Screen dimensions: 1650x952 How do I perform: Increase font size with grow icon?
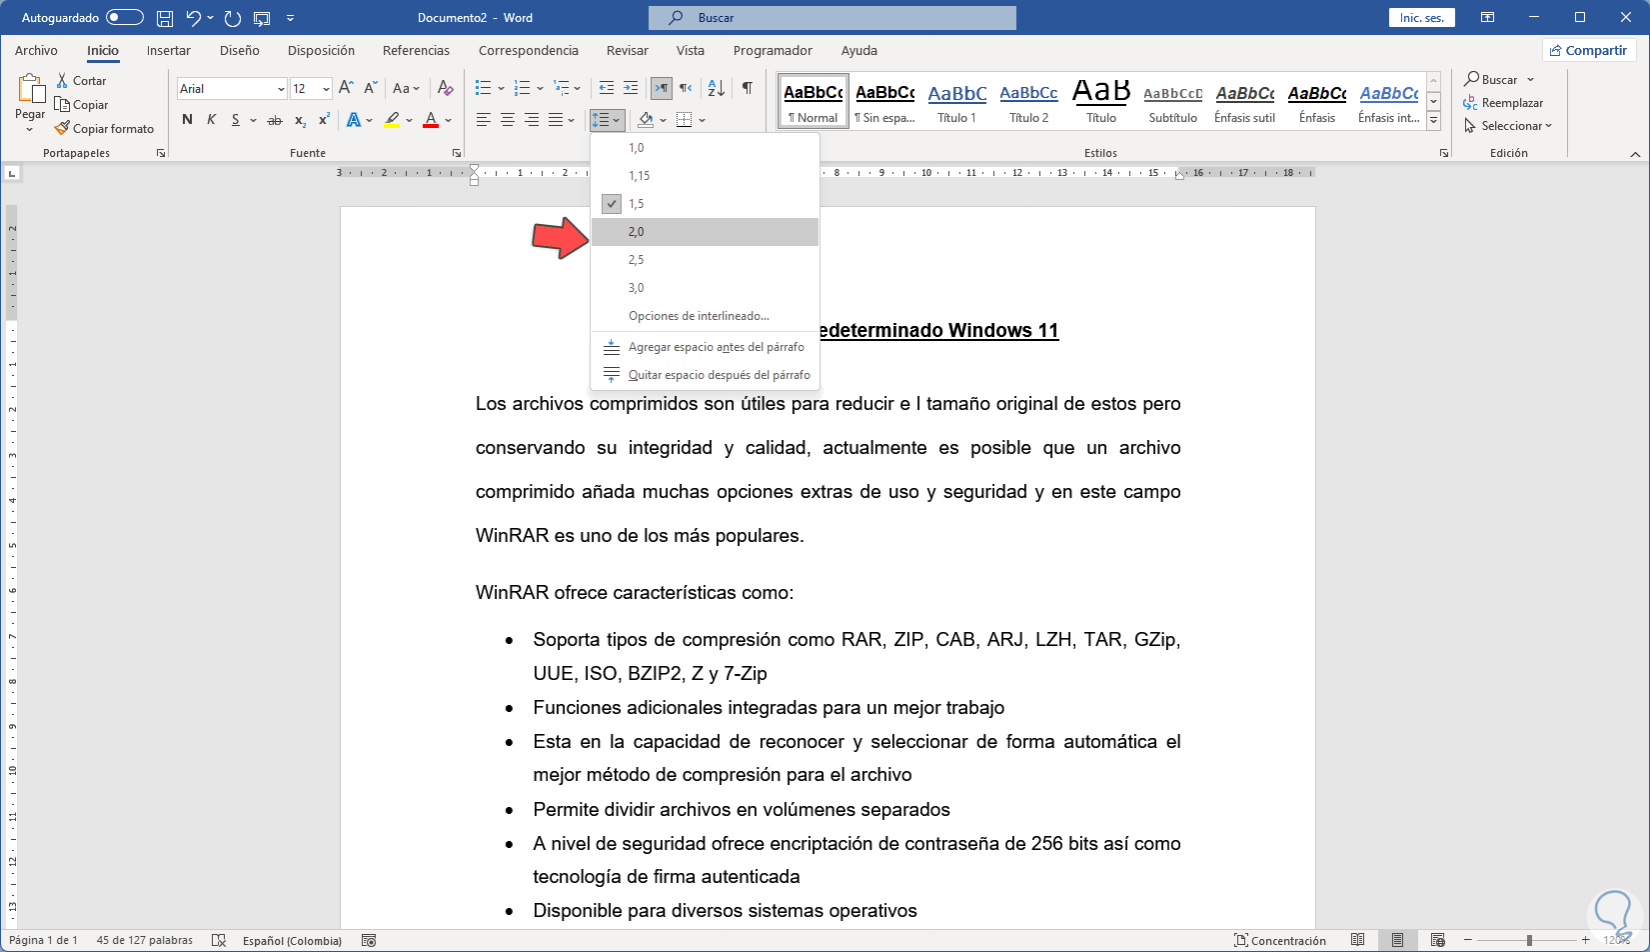(346, 88)
